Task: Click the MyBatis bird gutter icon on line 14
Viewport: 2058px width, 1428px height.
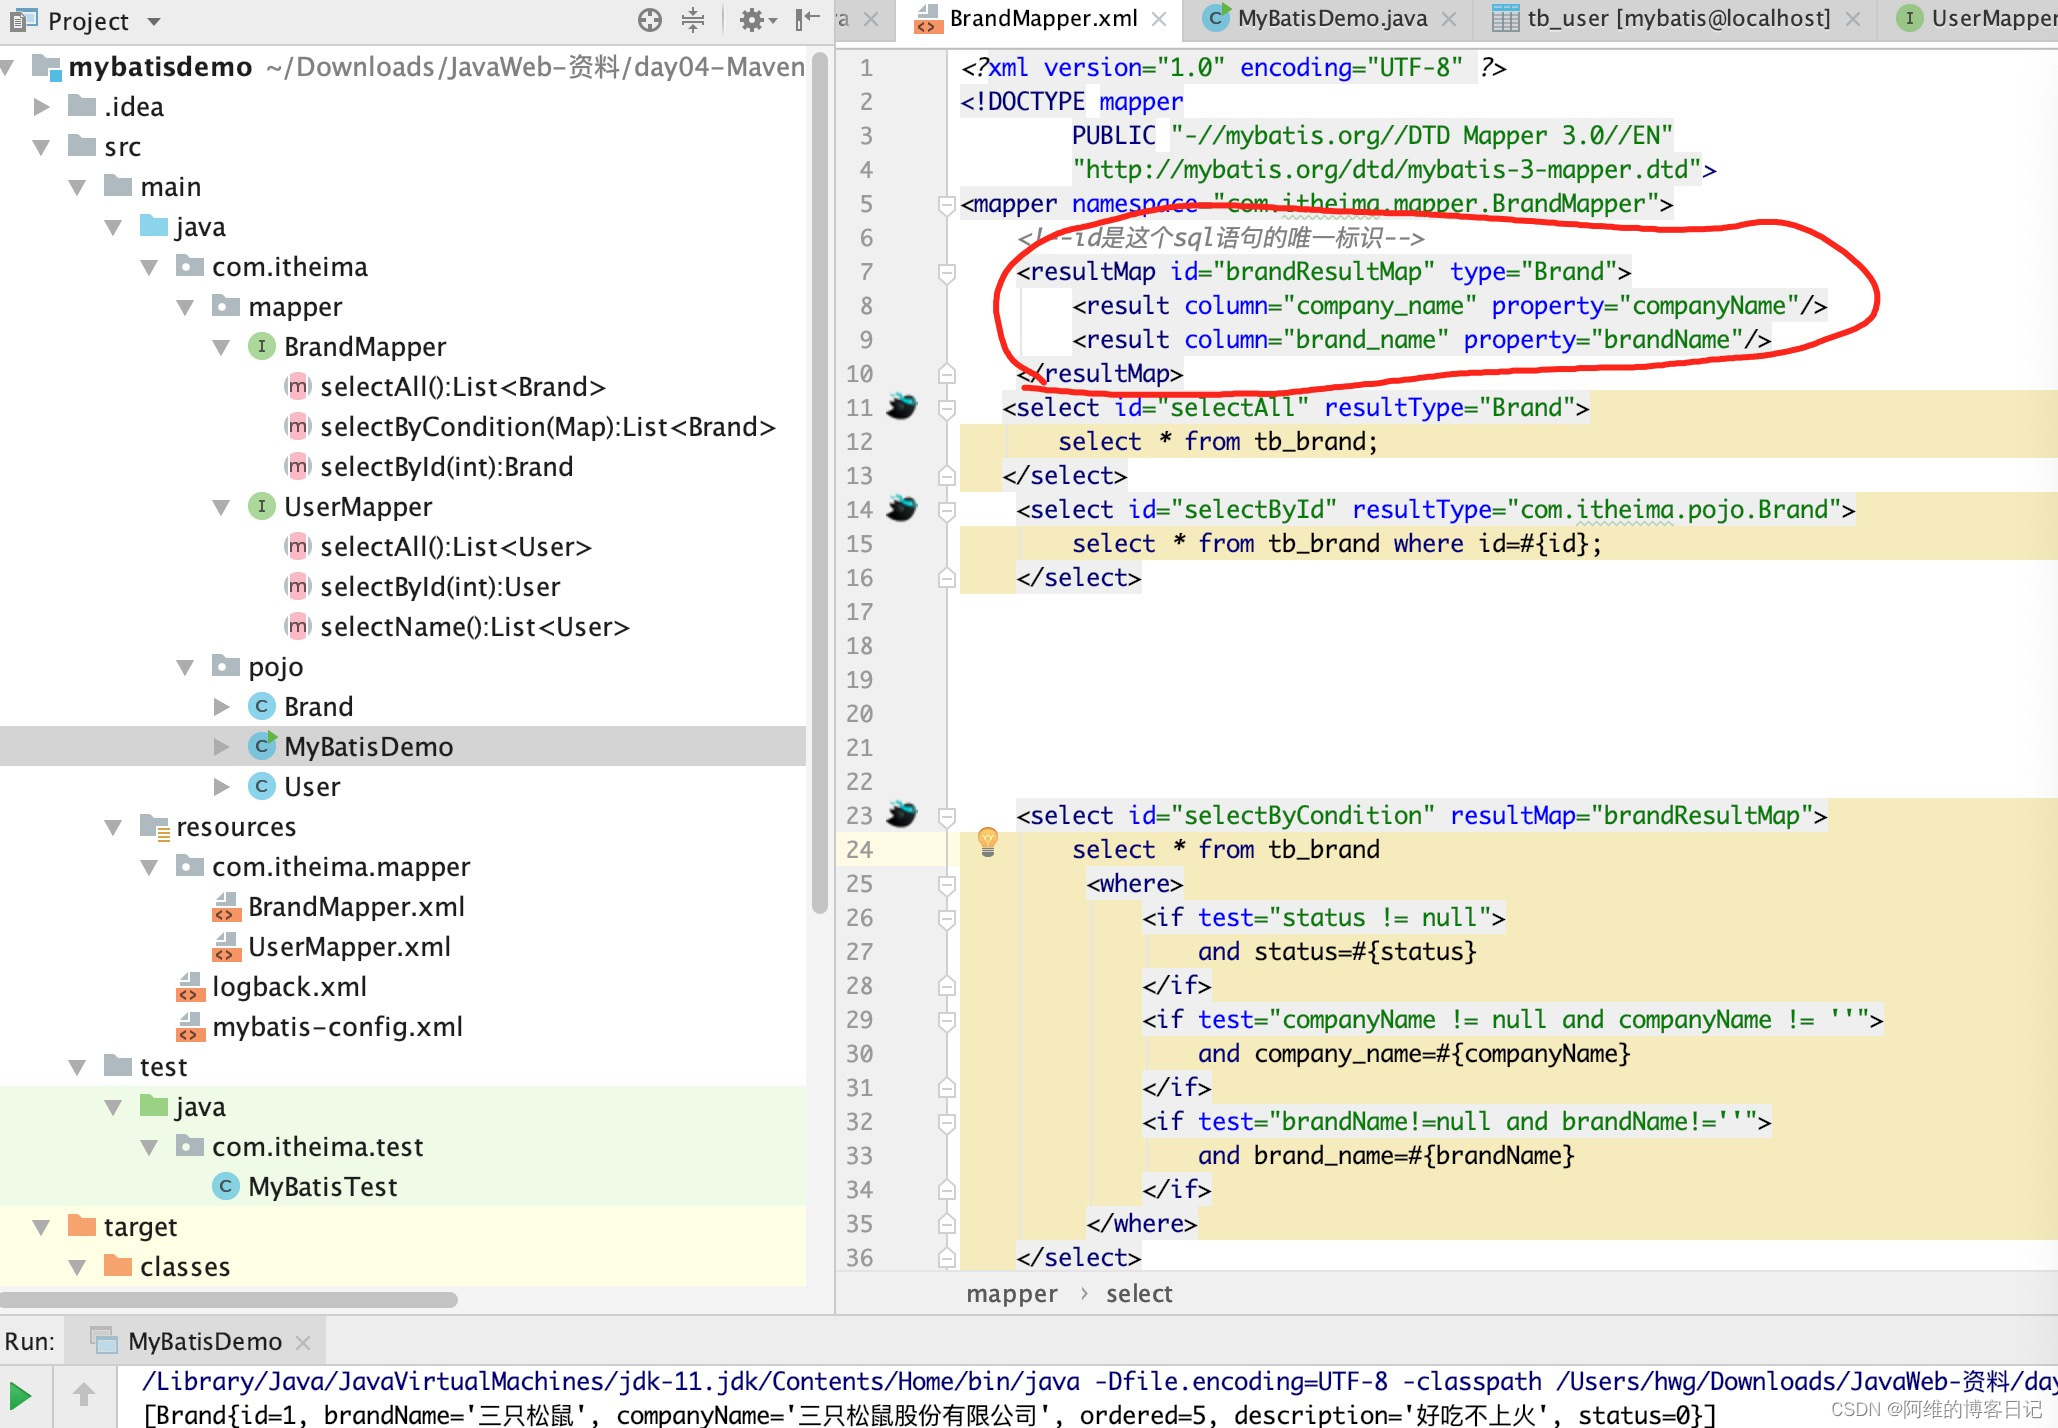Action: point(902,508)
